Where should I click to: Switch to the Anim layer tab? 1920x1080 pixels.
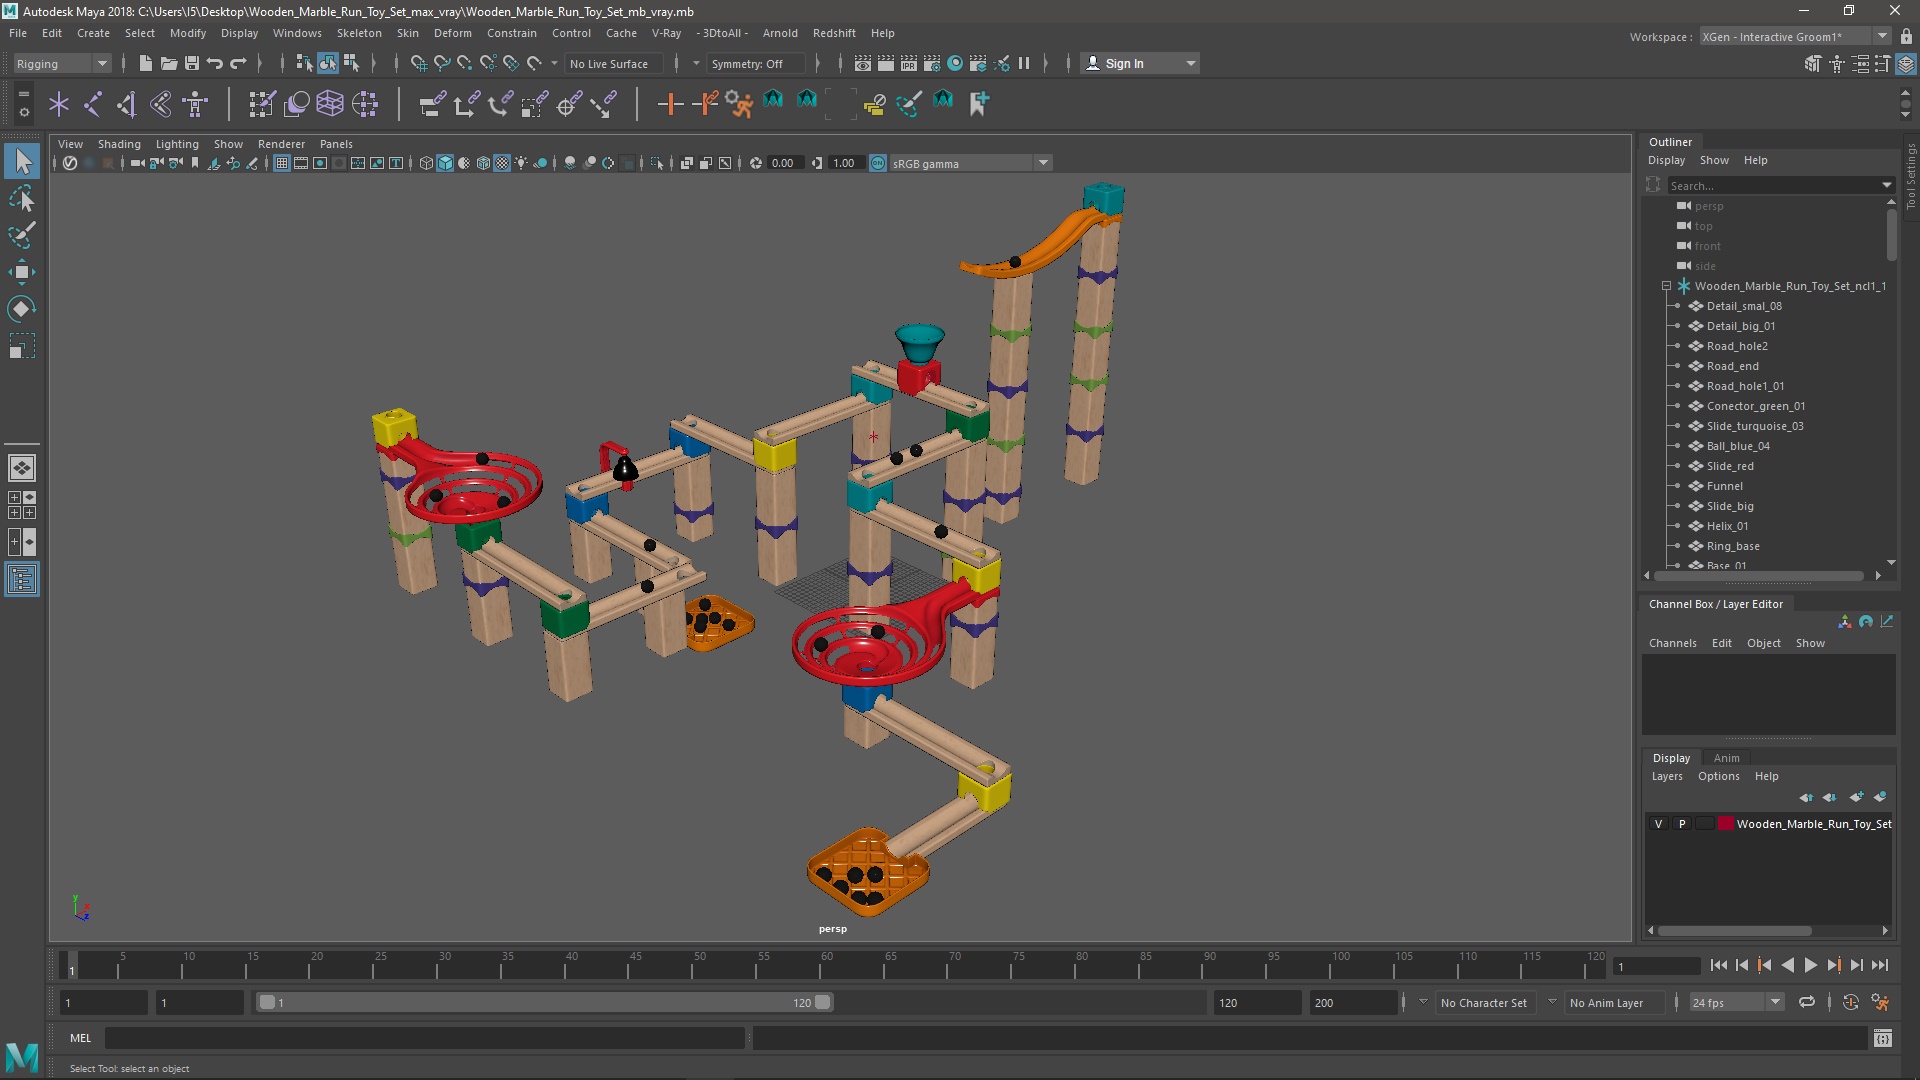1726,758
